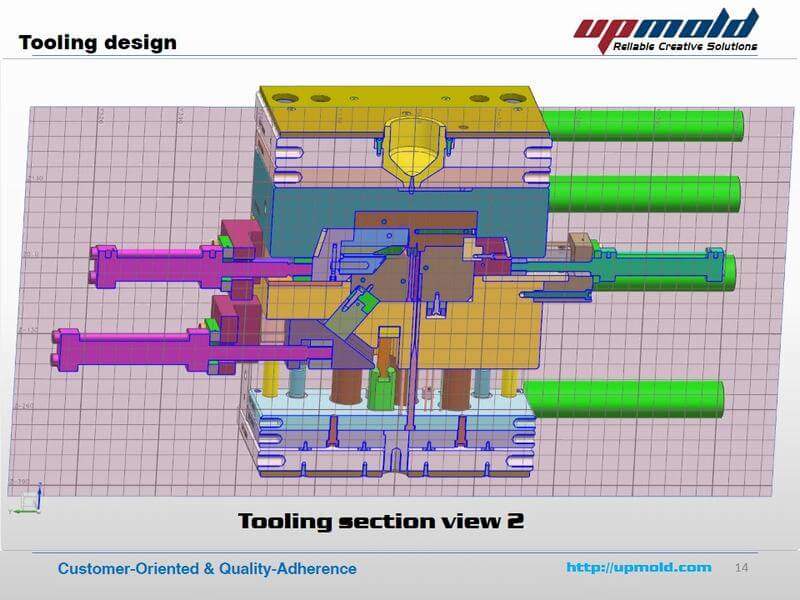Viewport: 800px width, 600px height.
Task: Select the lowest green guide pillar
Action: tap(625, 398)
